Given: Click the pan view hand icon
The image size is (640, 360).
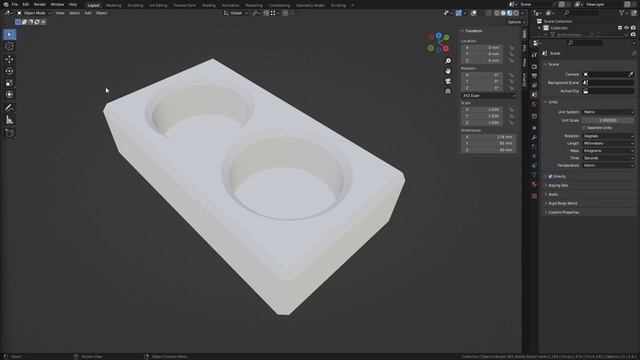Looking at the screenshot, I should coord(448,71).
